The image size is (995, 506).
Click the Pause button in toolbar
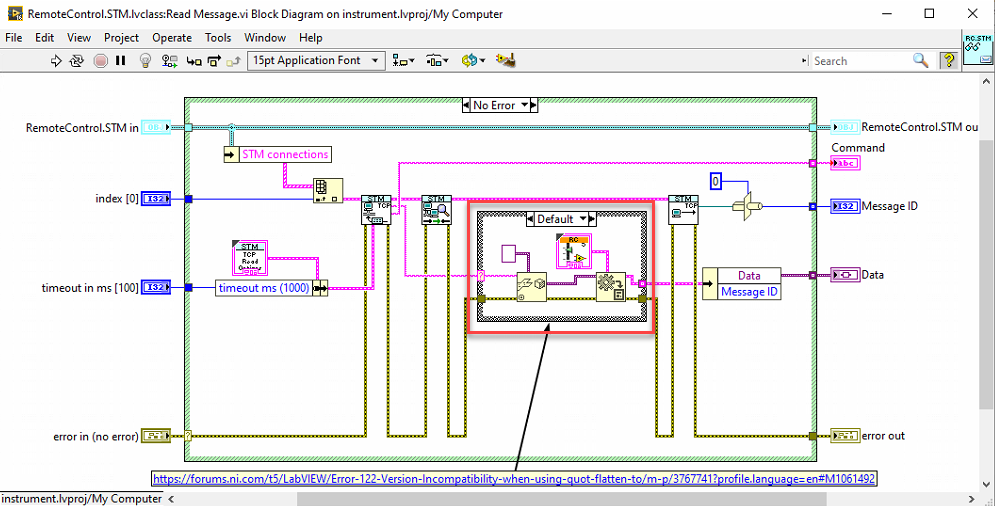pos(121,61)
